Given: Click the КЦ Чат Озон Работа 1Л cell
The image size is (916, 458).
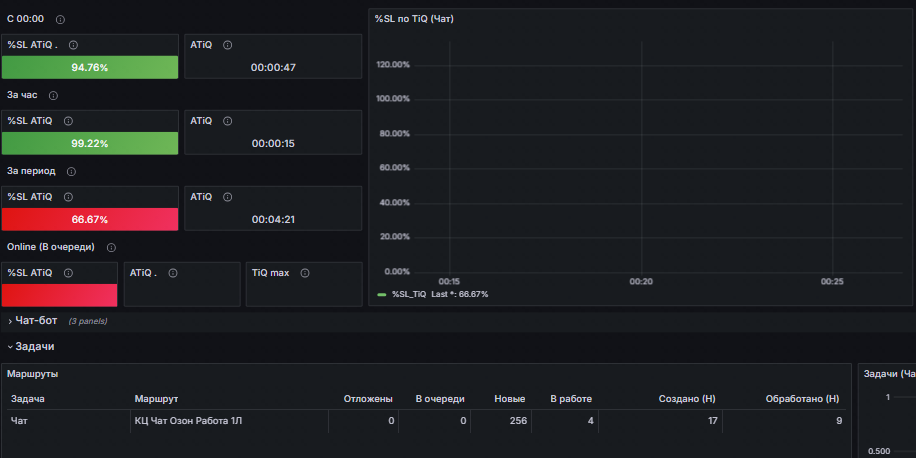Looking at the screenshot, I should coord(188,421).
